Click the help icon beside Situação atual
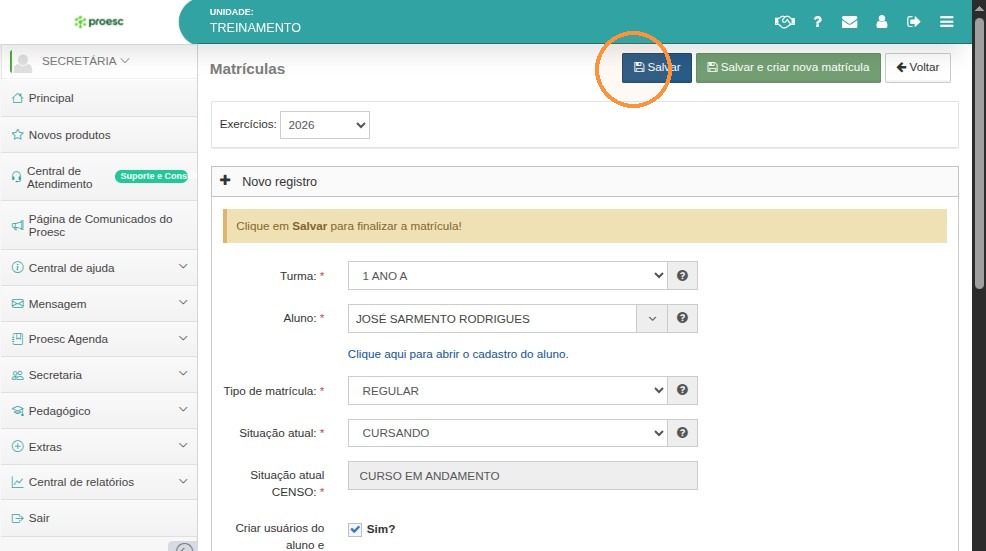 682,433
